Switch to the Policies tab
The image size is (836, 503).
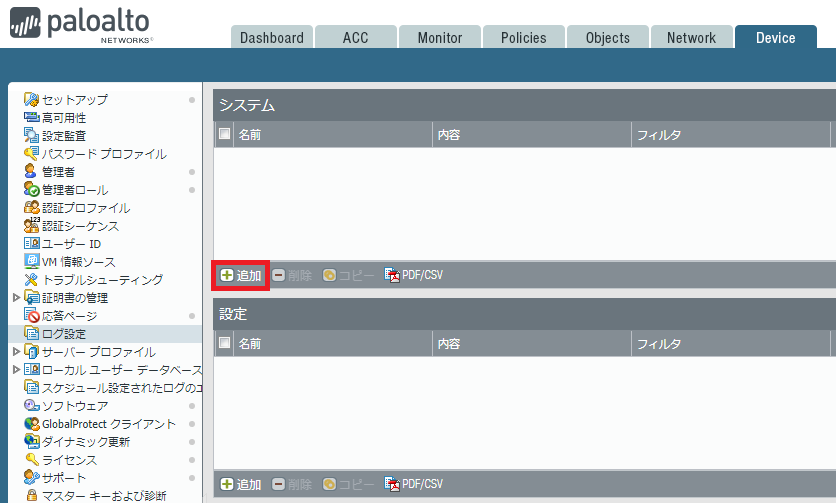click(523, 38)
